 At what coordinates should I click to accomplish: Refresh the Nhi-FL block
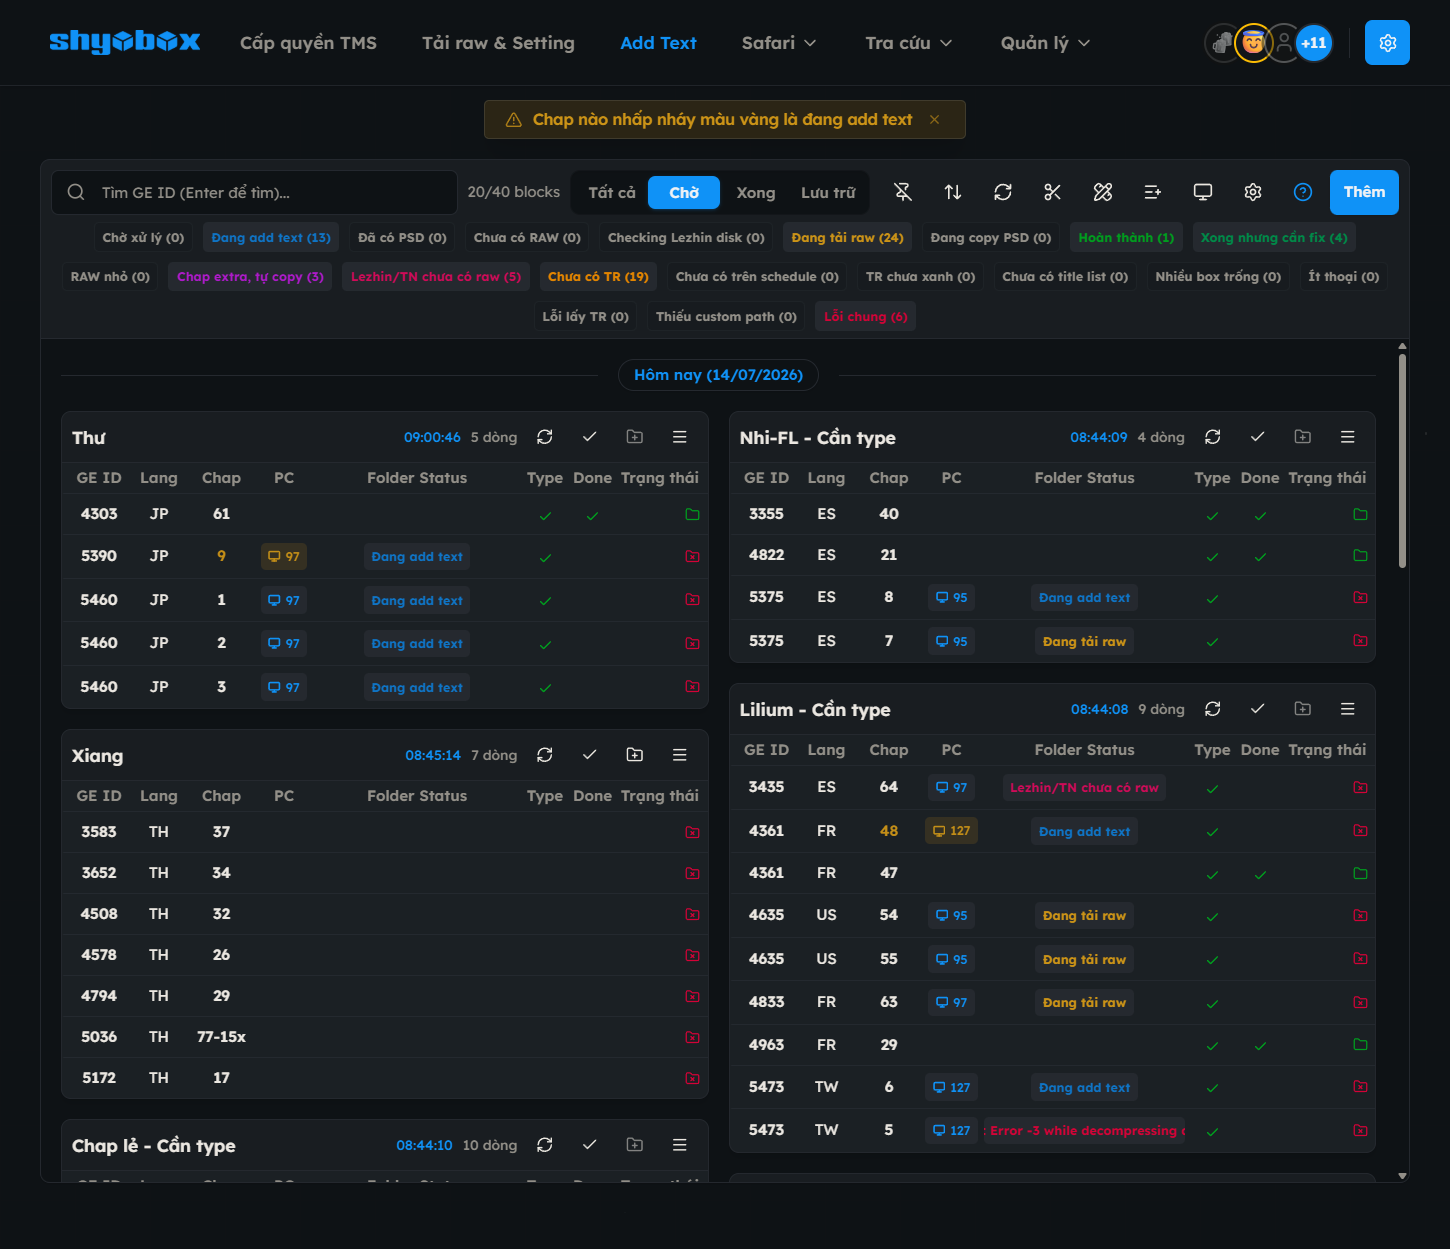click(1213, 437)
